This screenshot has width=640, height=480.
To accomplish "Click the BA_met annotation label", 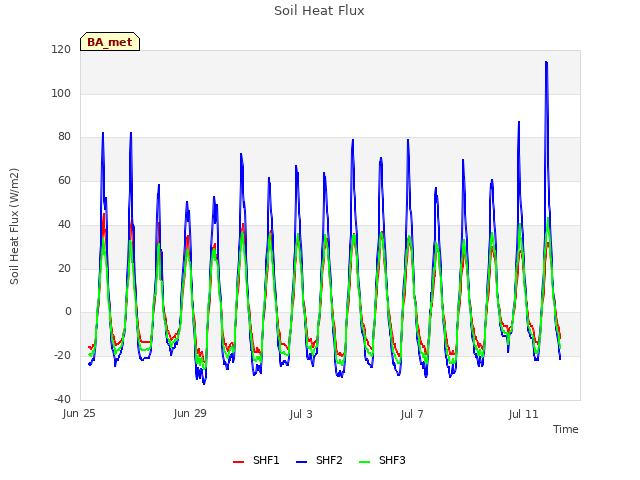I will click(x=110, y=42).
